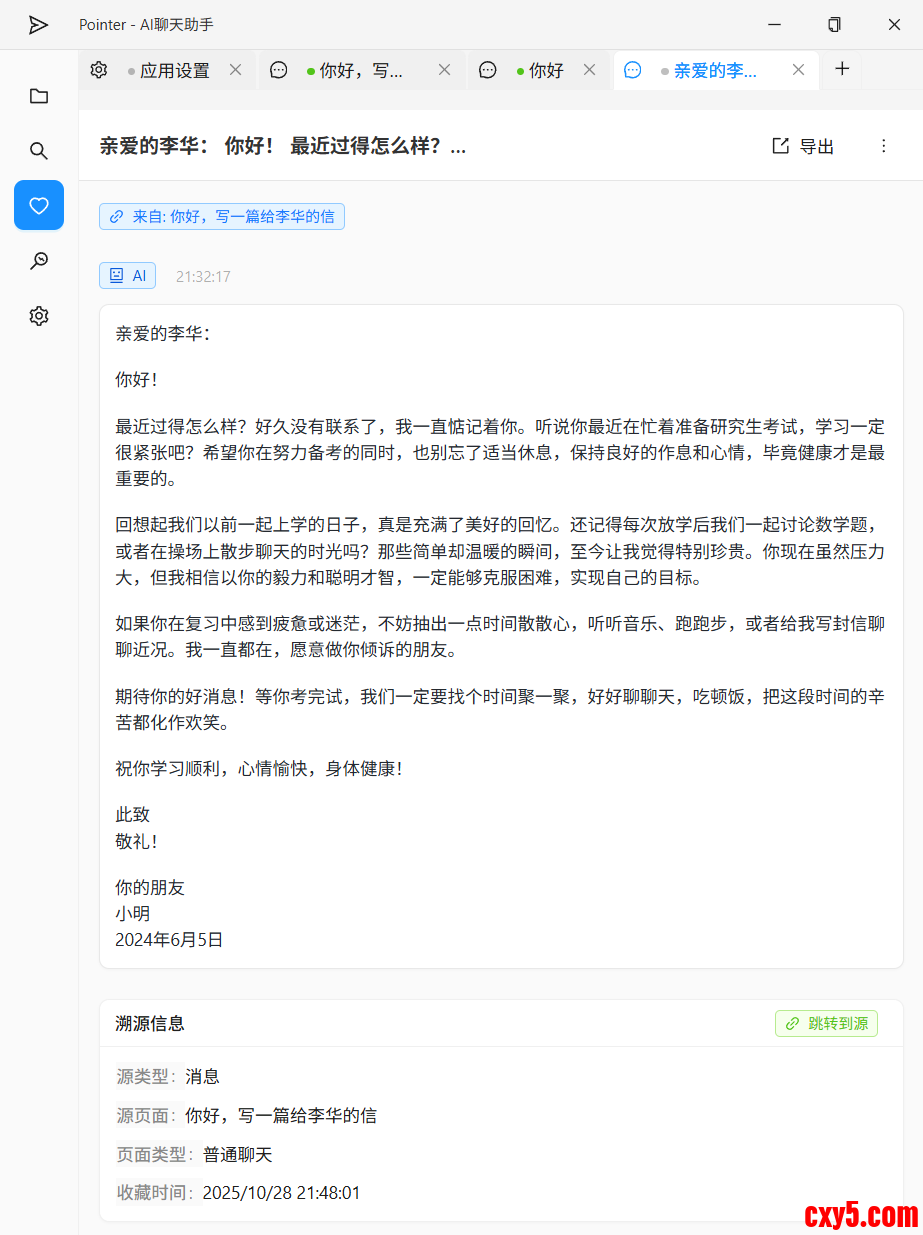Click the 页面类型 label
Screen dimensions: 923x1235
point(155,1154)
